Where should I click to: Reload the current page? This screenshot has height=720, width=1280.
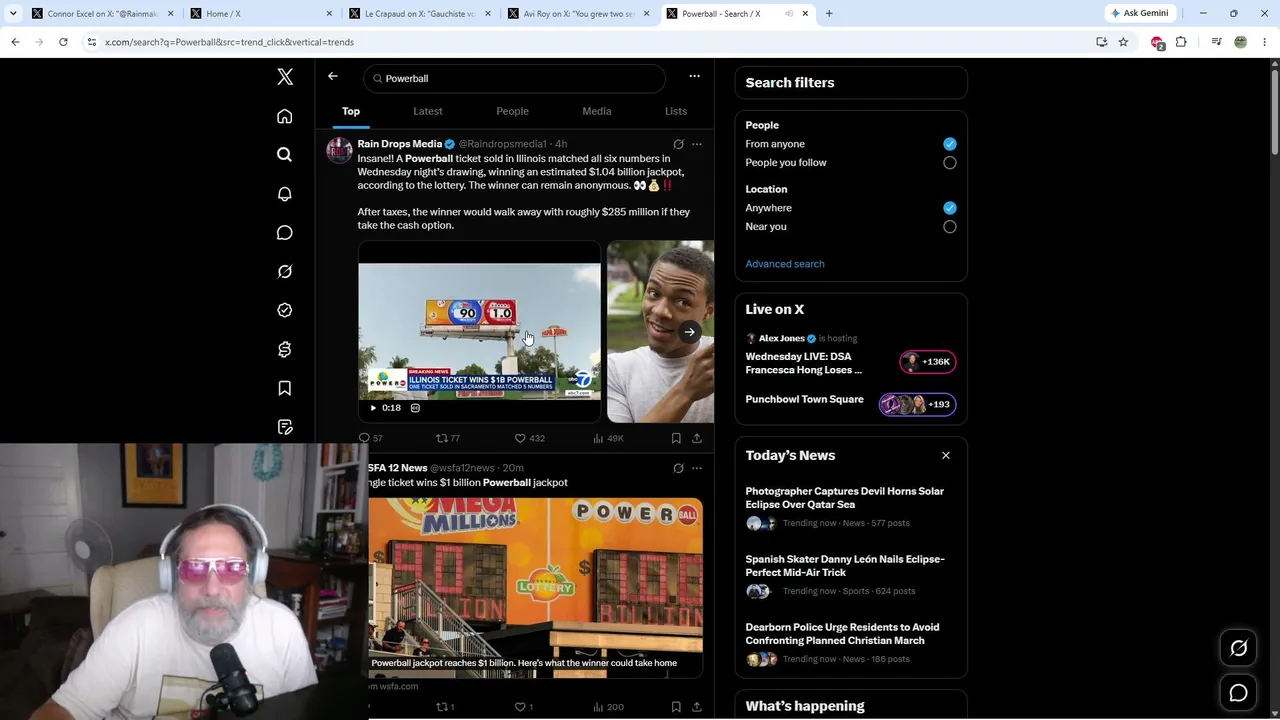point(63,42)
